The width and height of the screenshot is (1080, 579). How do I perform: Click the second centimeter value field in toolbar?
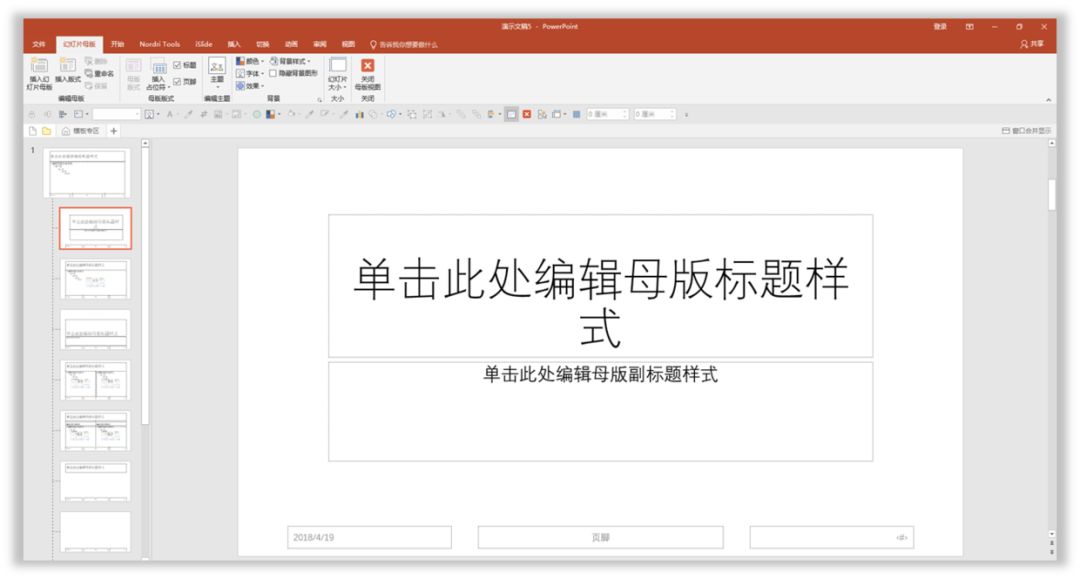tap(654, 114)
